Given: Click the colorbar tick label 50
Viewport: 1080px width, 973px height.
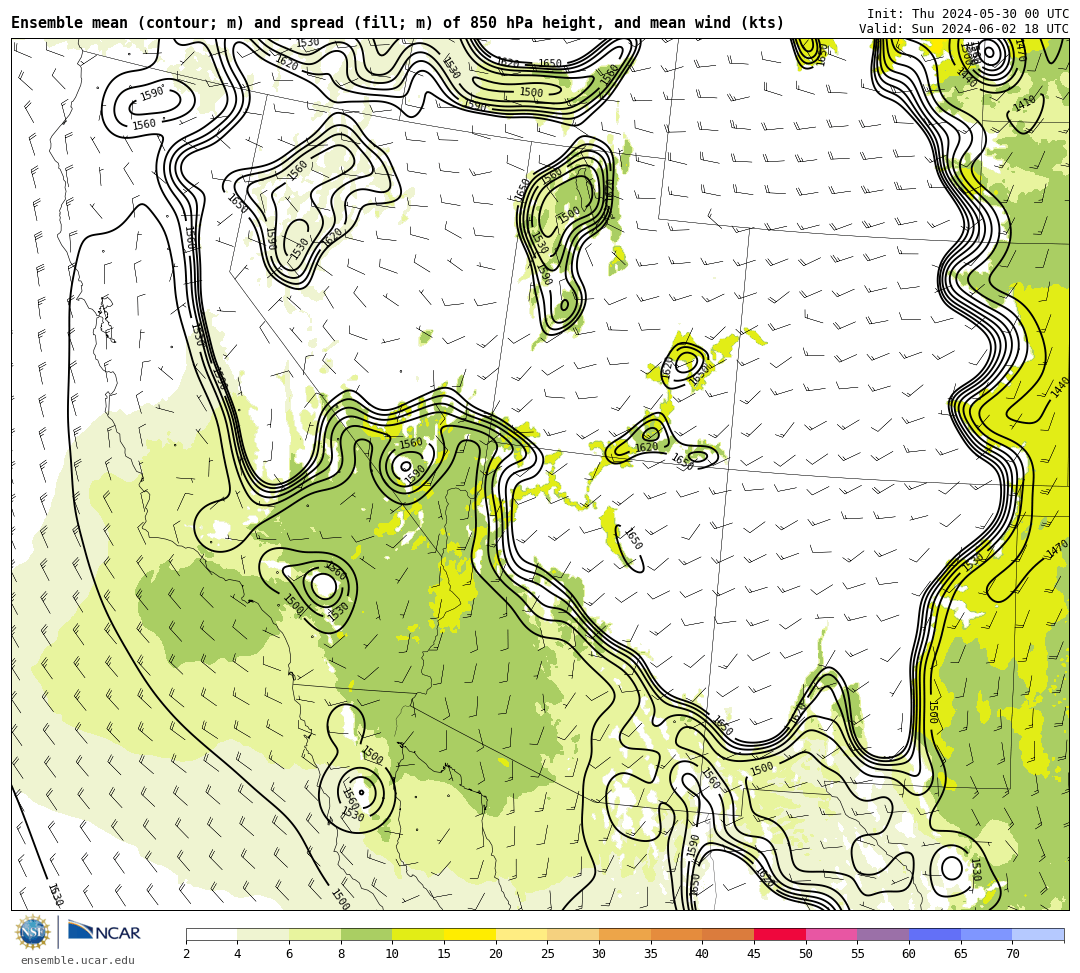Looking at the screenshot, I should [x=806, y=954].
